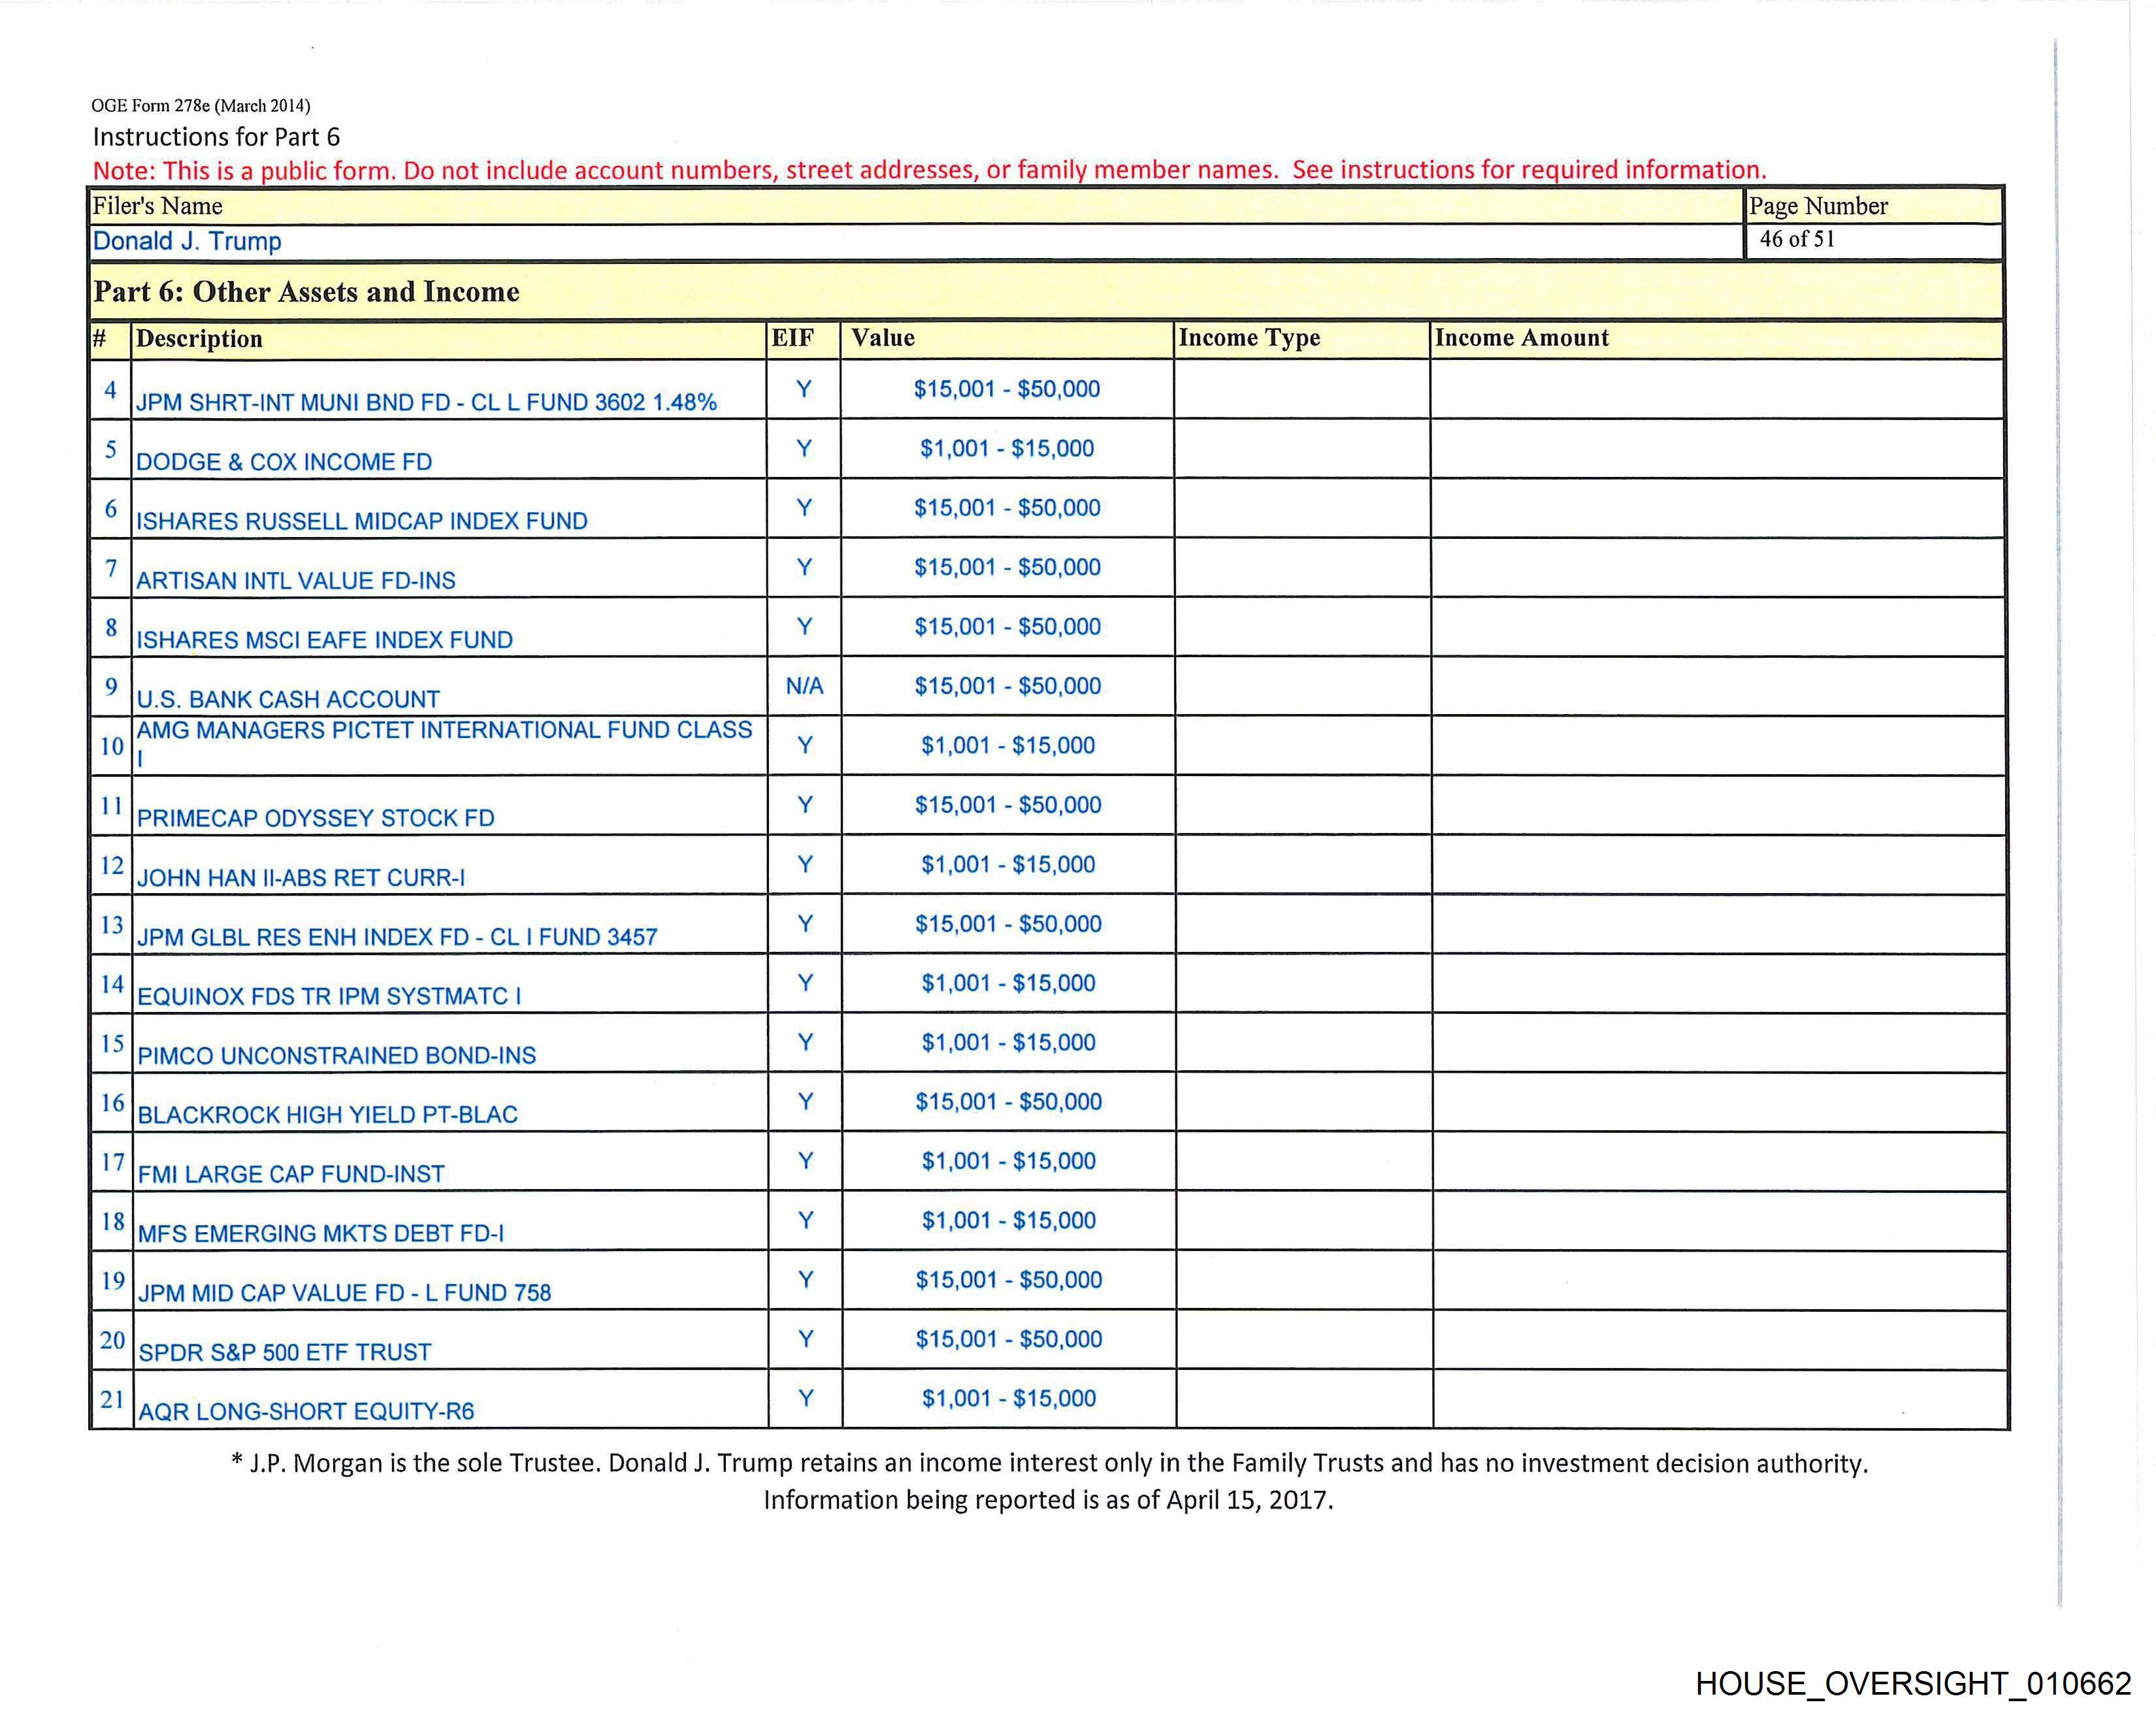Click the J.P. Morgan sole Trustee footnote
Image resolution: width=2156 pixels, height=1711 pixels.
coord(1049,1463)
